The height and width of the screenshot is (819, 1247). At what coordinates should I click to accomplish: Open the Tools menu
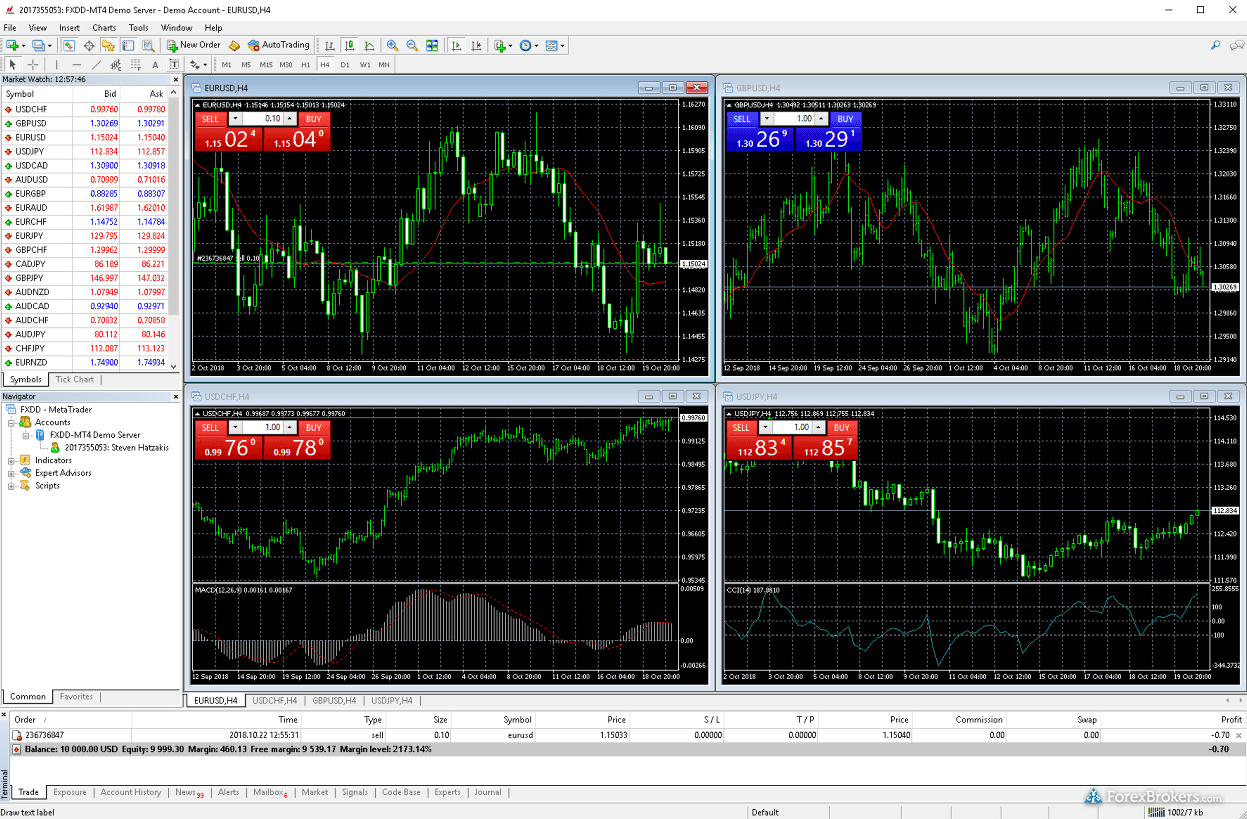[x=139, y=28]
